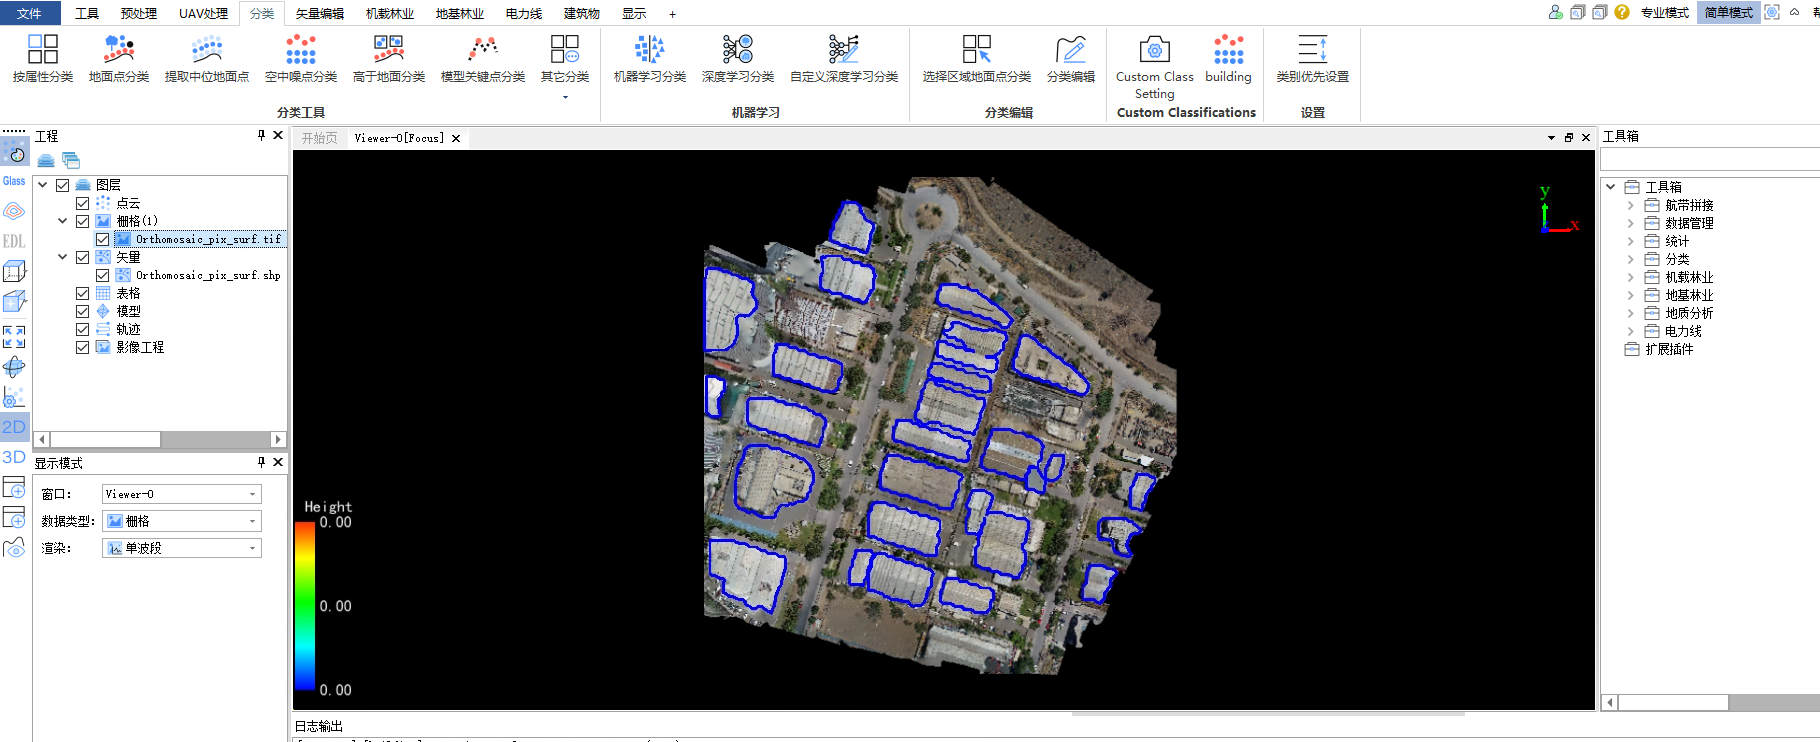Open the 数据类型 栅格 dropdown
1820x742 pixels.
[x=182, y=521]
